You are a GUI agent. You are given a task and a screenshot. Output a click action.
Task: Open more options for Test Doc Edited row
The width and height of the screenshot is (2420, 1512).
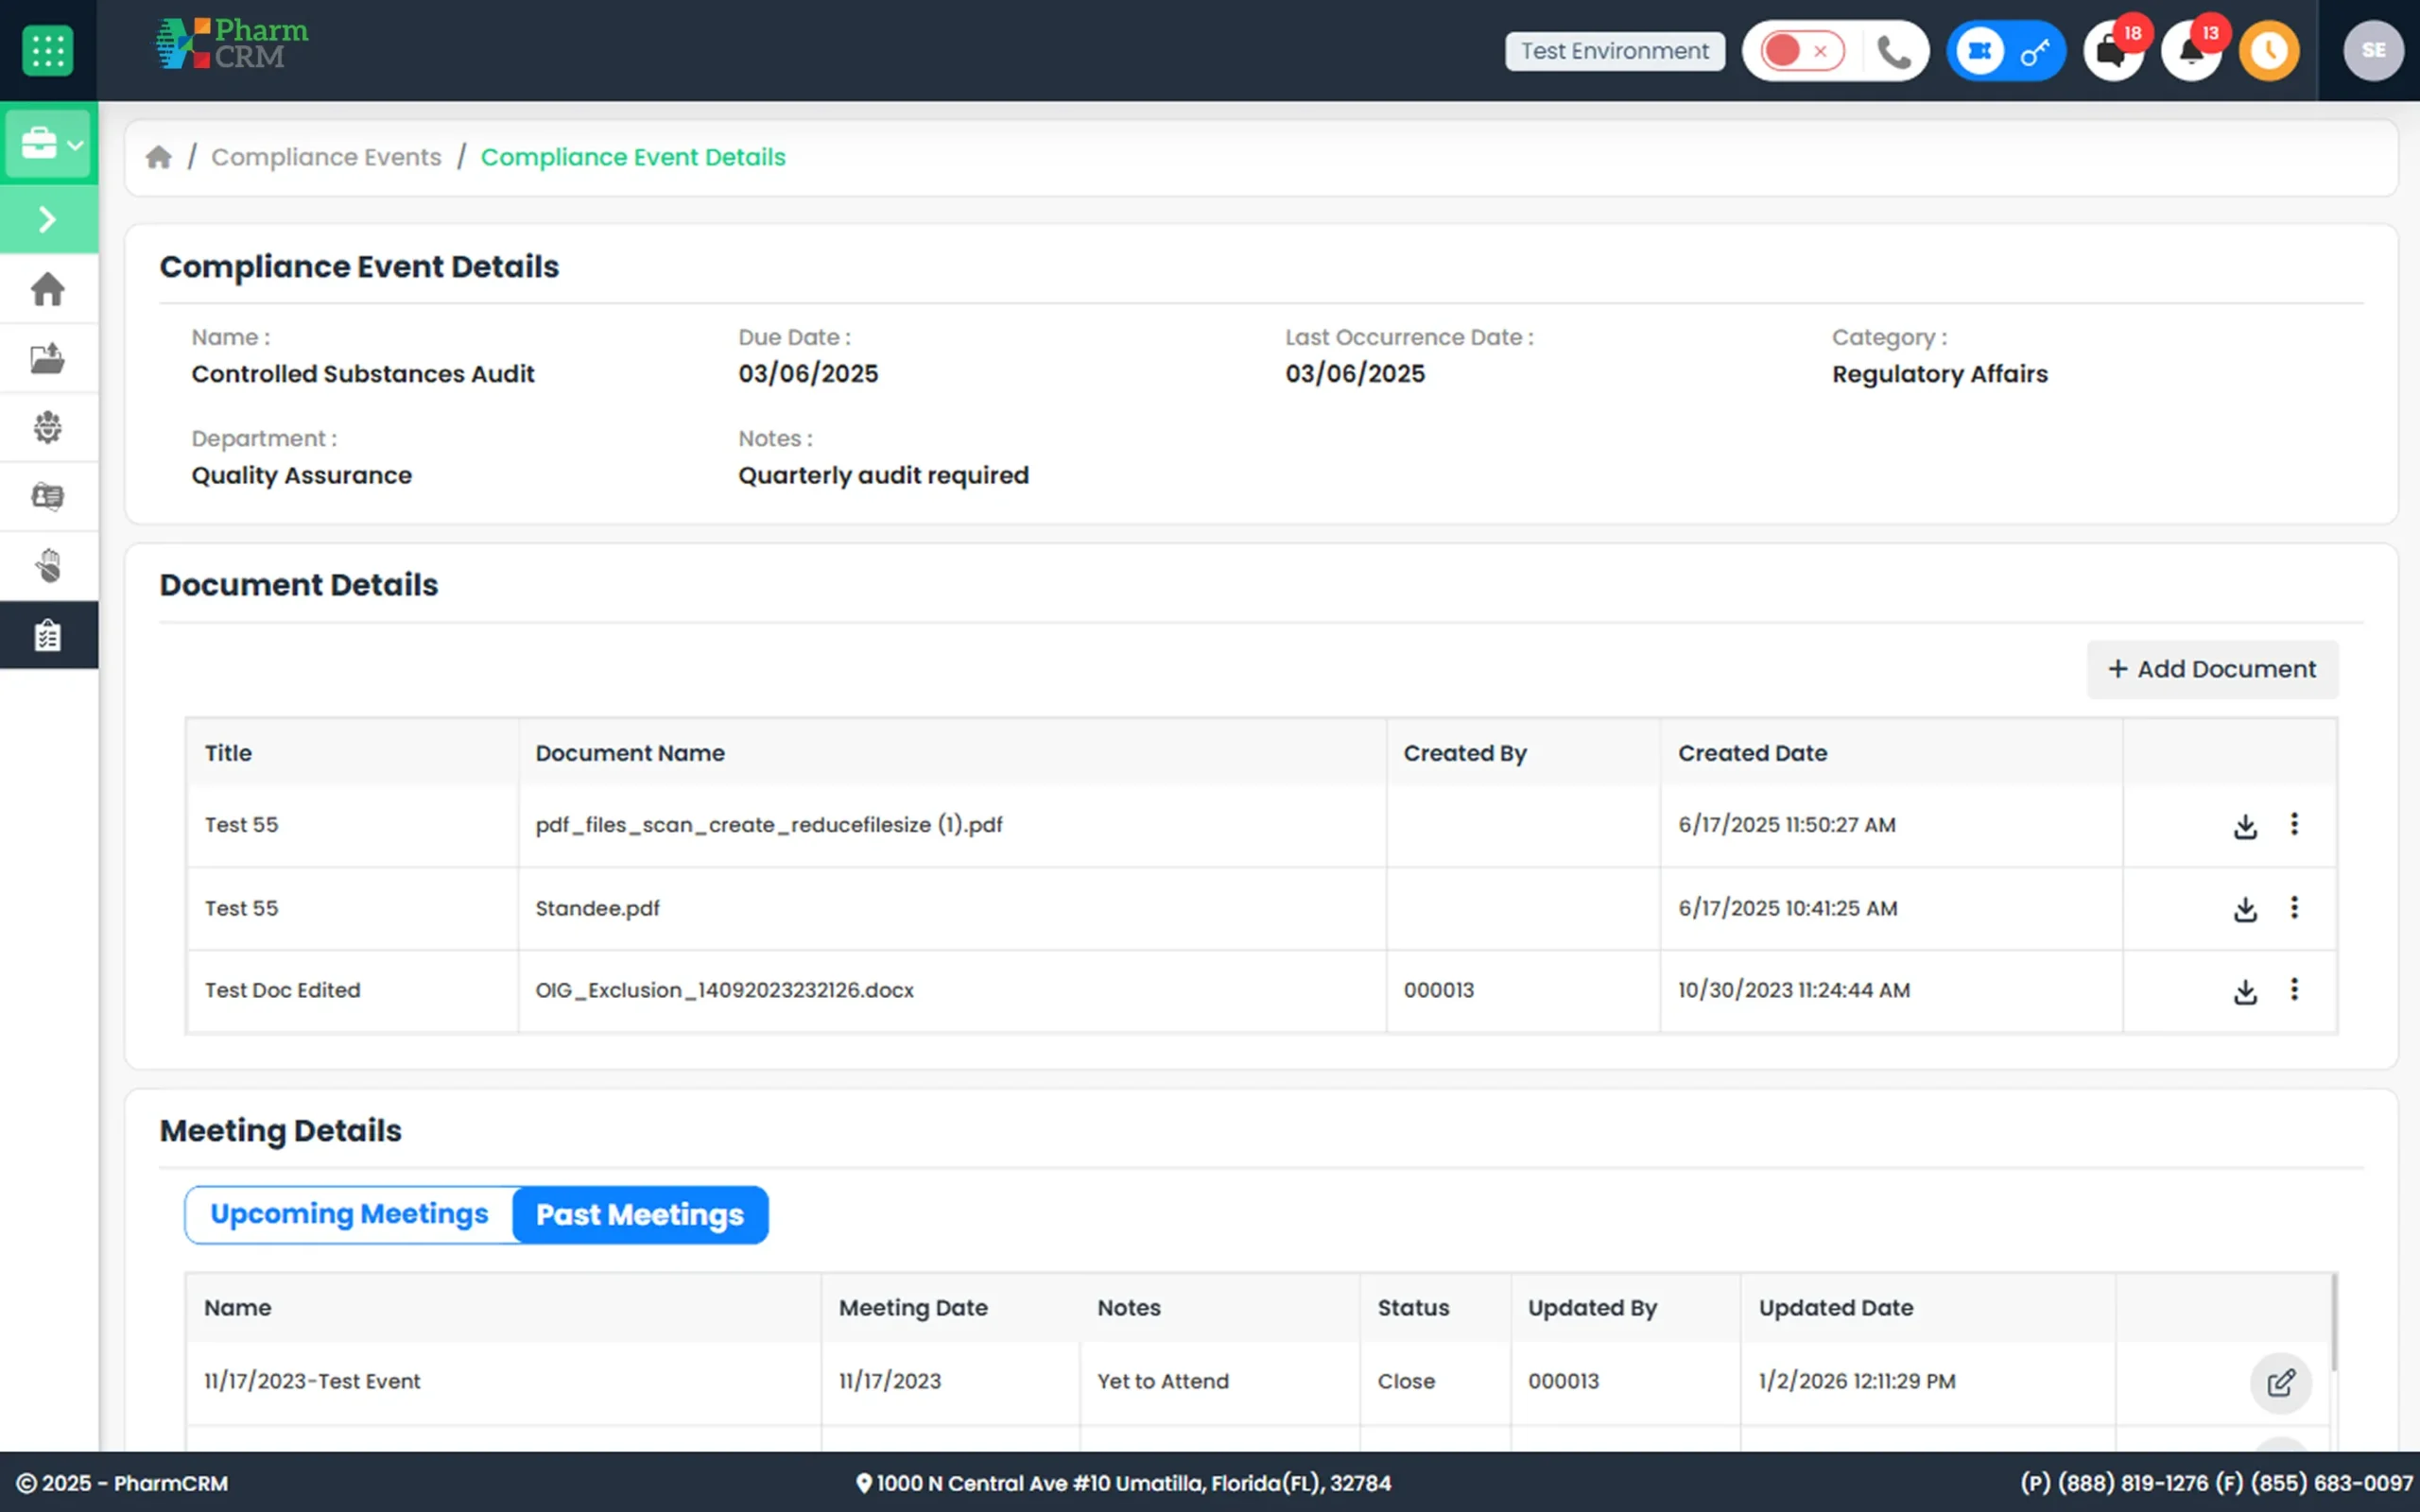click(x=2294, y=989)
